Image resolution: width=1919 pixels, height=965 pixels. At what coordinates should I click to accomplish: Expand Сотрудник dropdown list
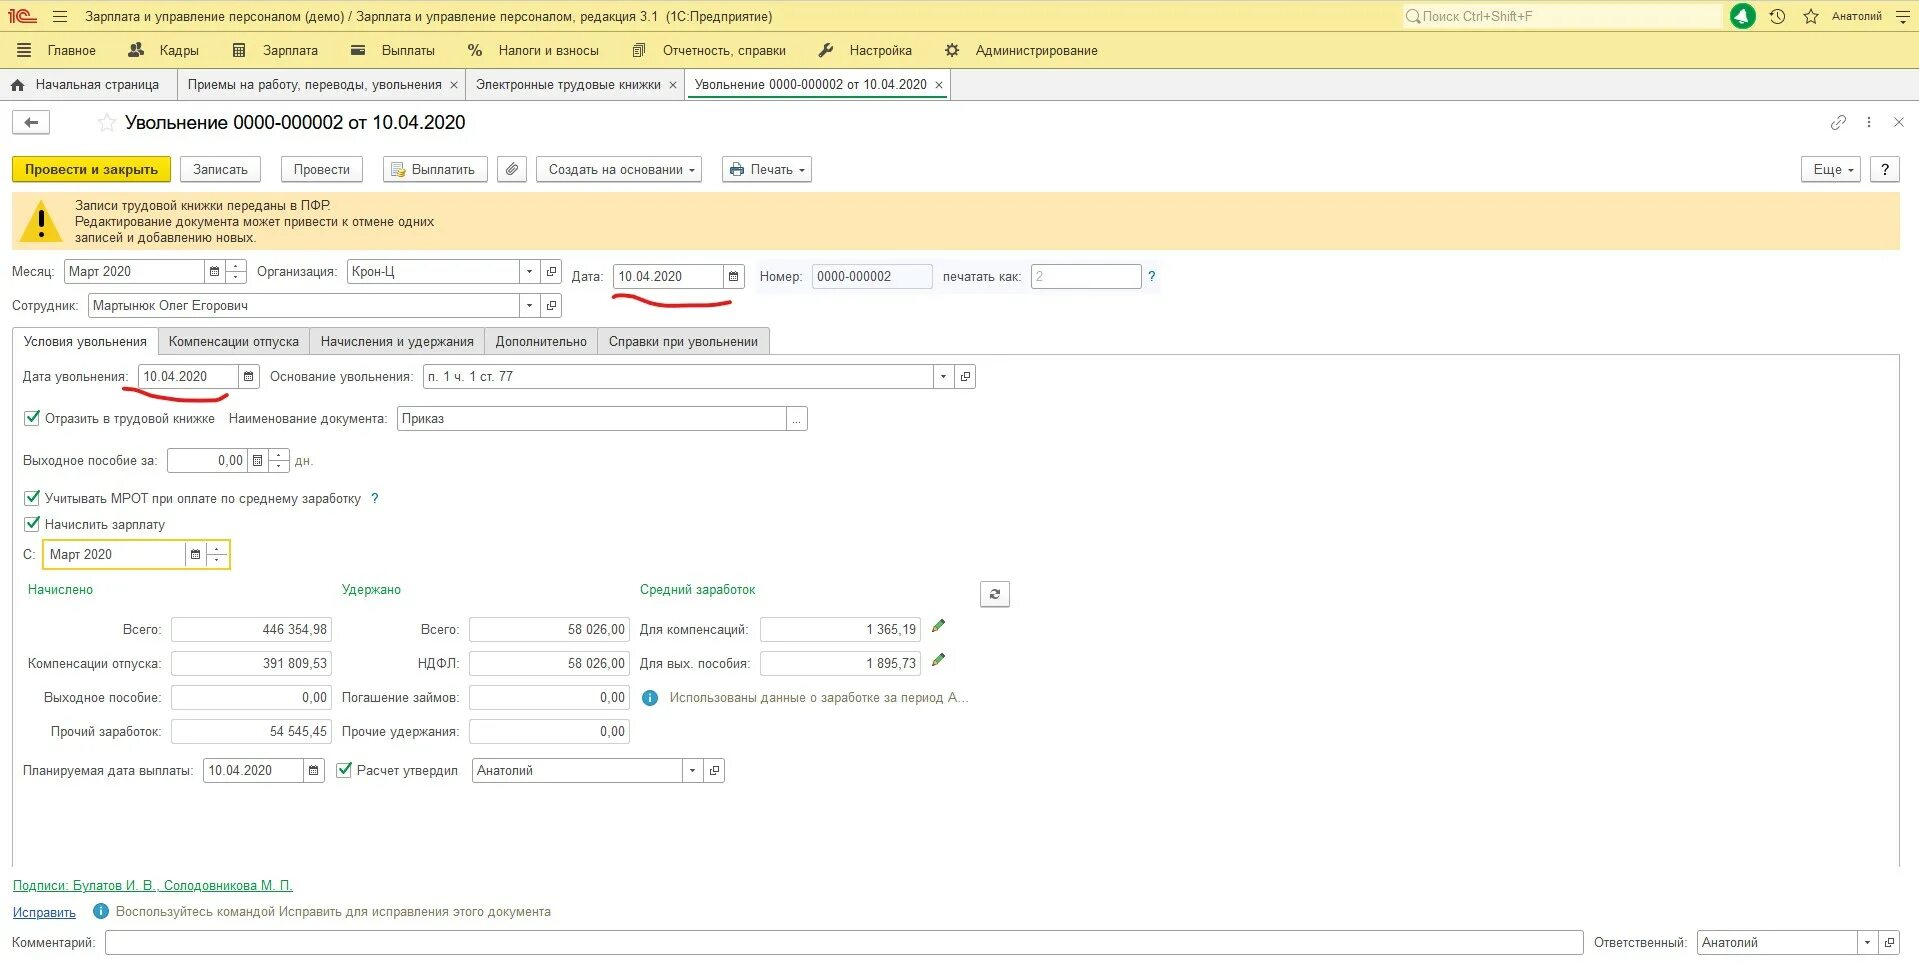click(x=530, y=305)
